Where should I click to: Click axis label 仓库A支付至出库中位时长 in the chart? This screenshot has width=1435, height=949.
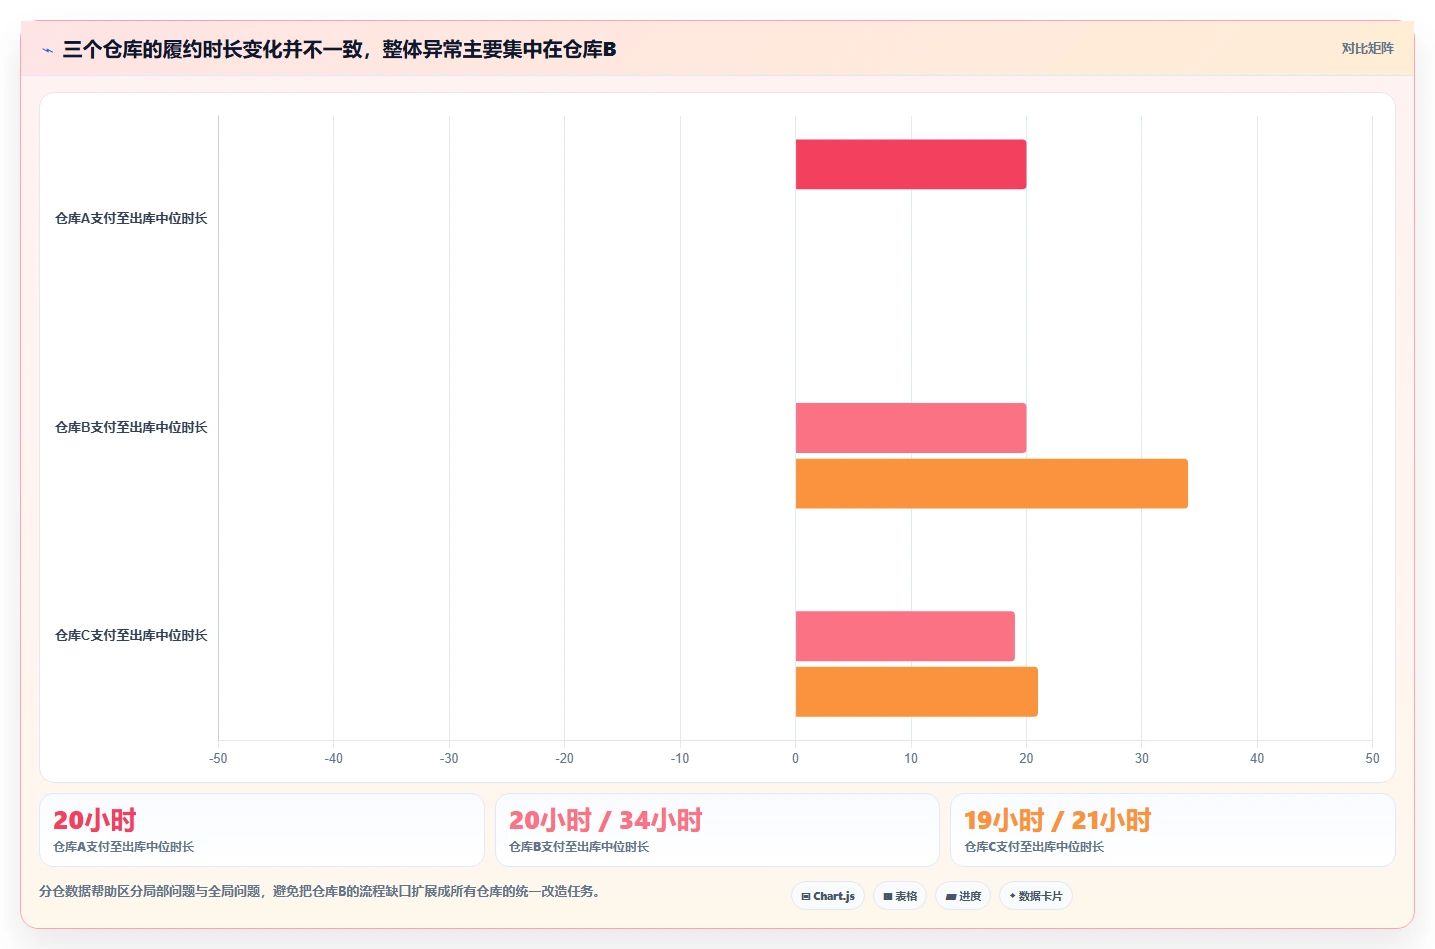pyautogui.click(x=131, y=218)
